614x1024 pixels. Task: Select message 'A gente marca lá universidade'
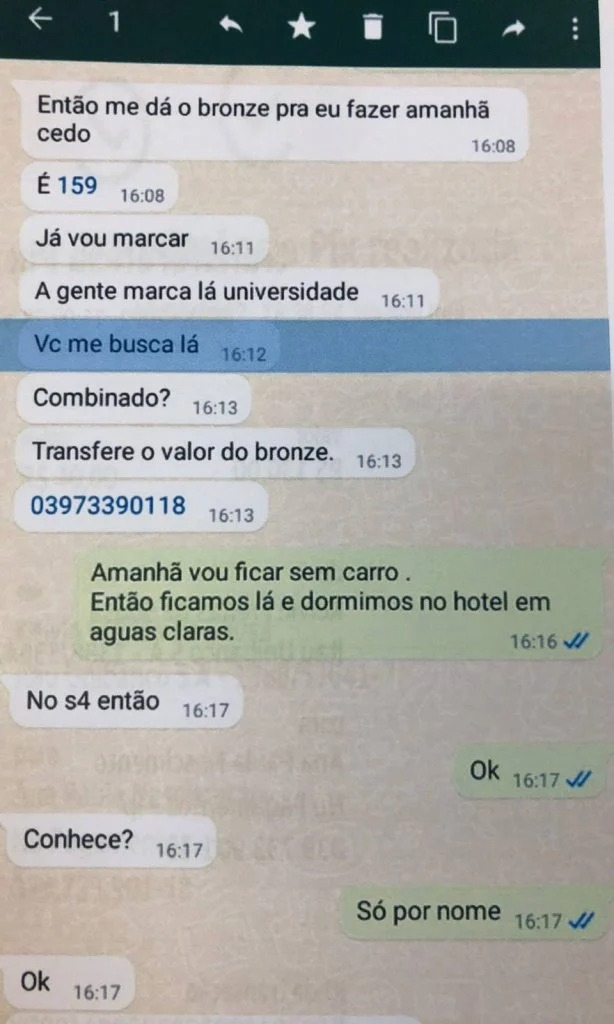[x=229, y=293]
